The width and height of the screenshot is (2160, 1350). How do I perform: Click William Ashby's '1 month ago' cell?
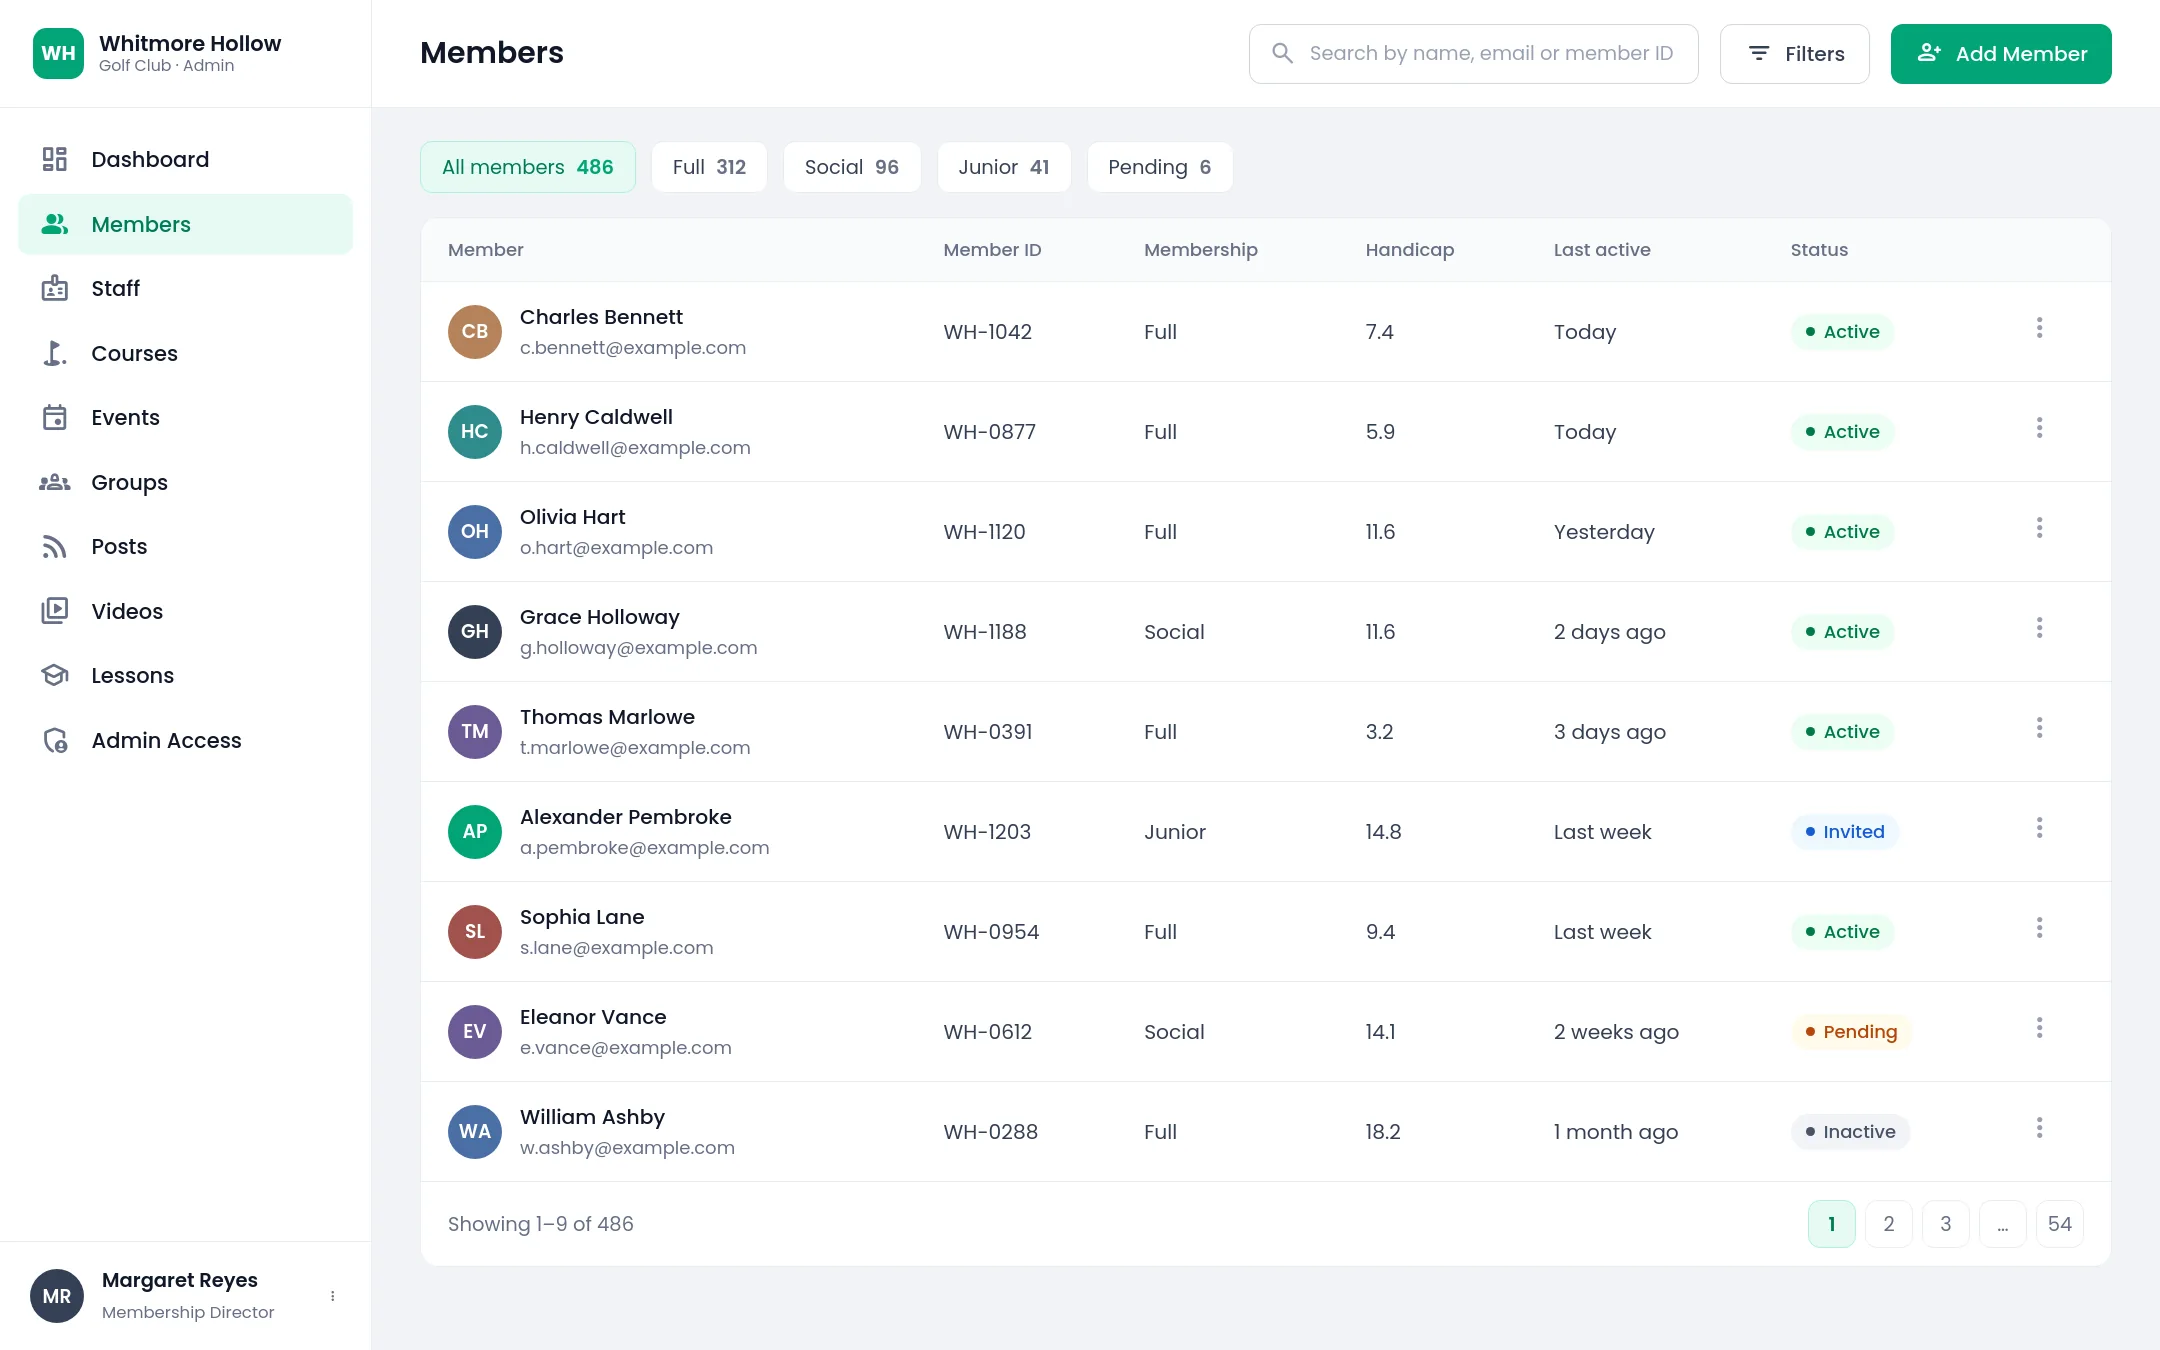(x=1616, y=1132)
